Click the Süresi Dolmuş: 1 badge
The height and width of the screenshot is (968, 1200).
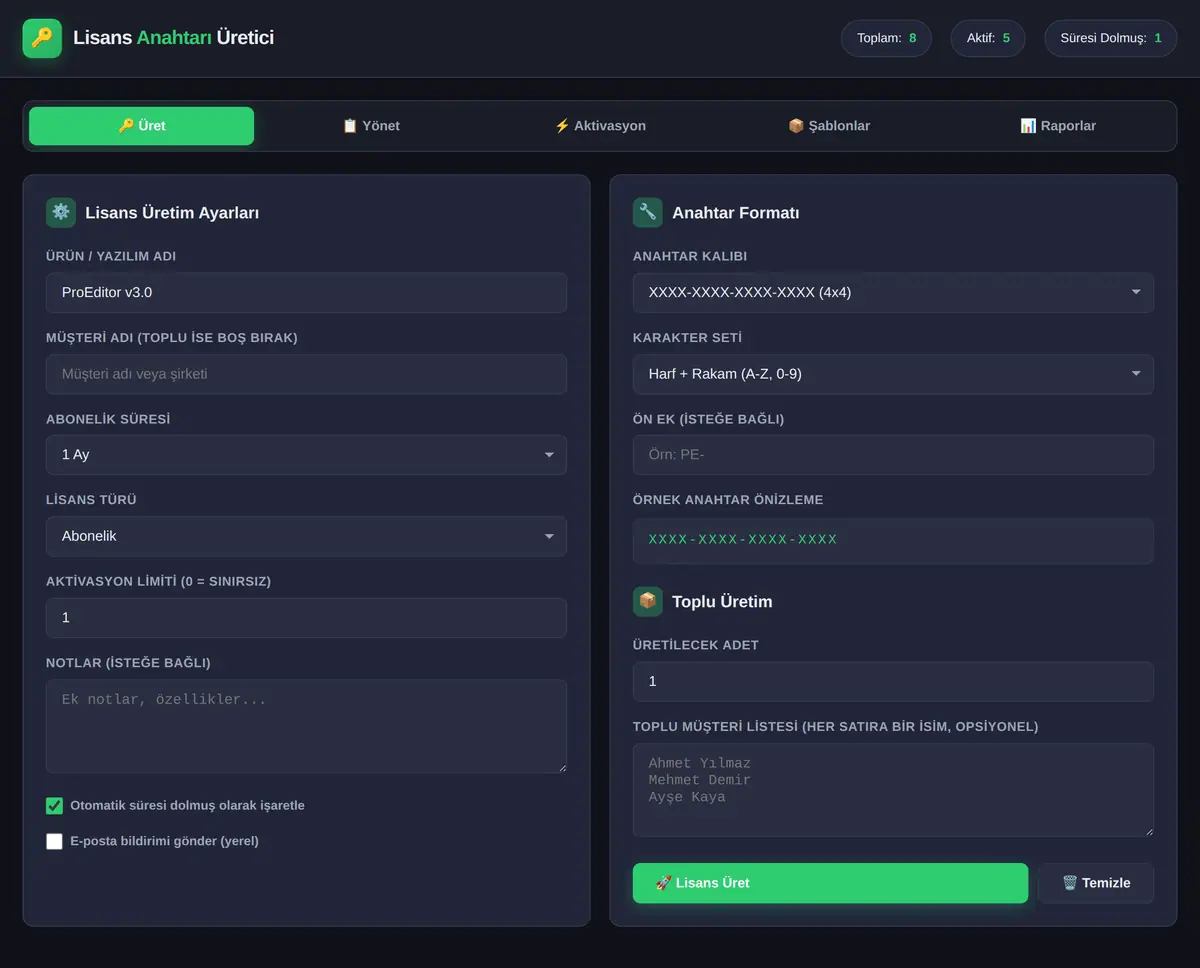pyautogui.click(x=1111, y=38)
